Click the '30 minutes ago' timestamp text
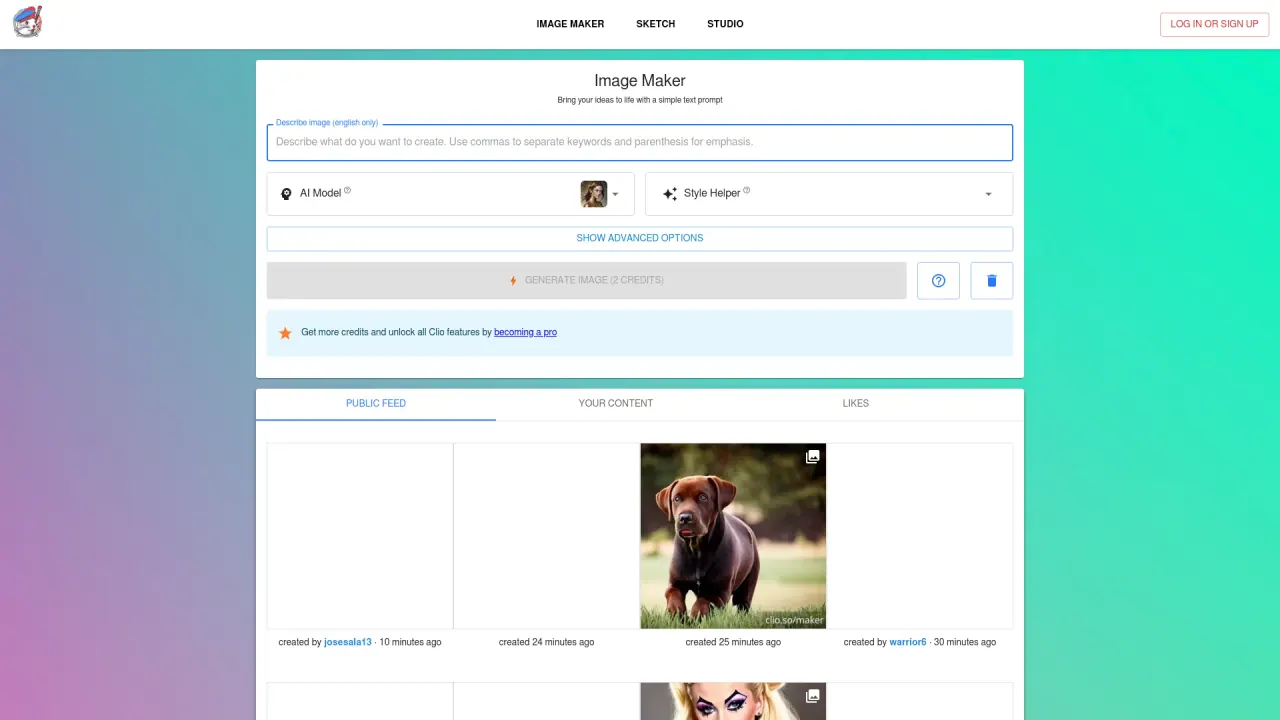 [x=965, y=642]
